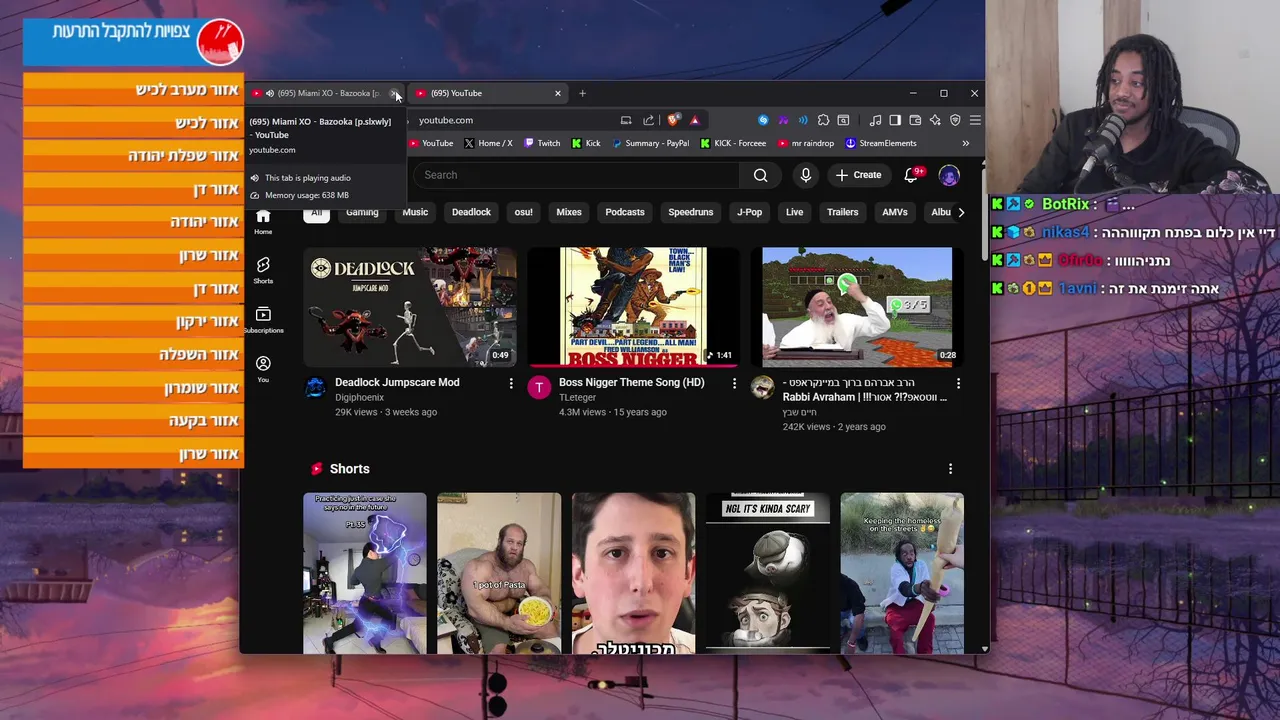
Task: Select the Gaming category chip
Action: 362,212
